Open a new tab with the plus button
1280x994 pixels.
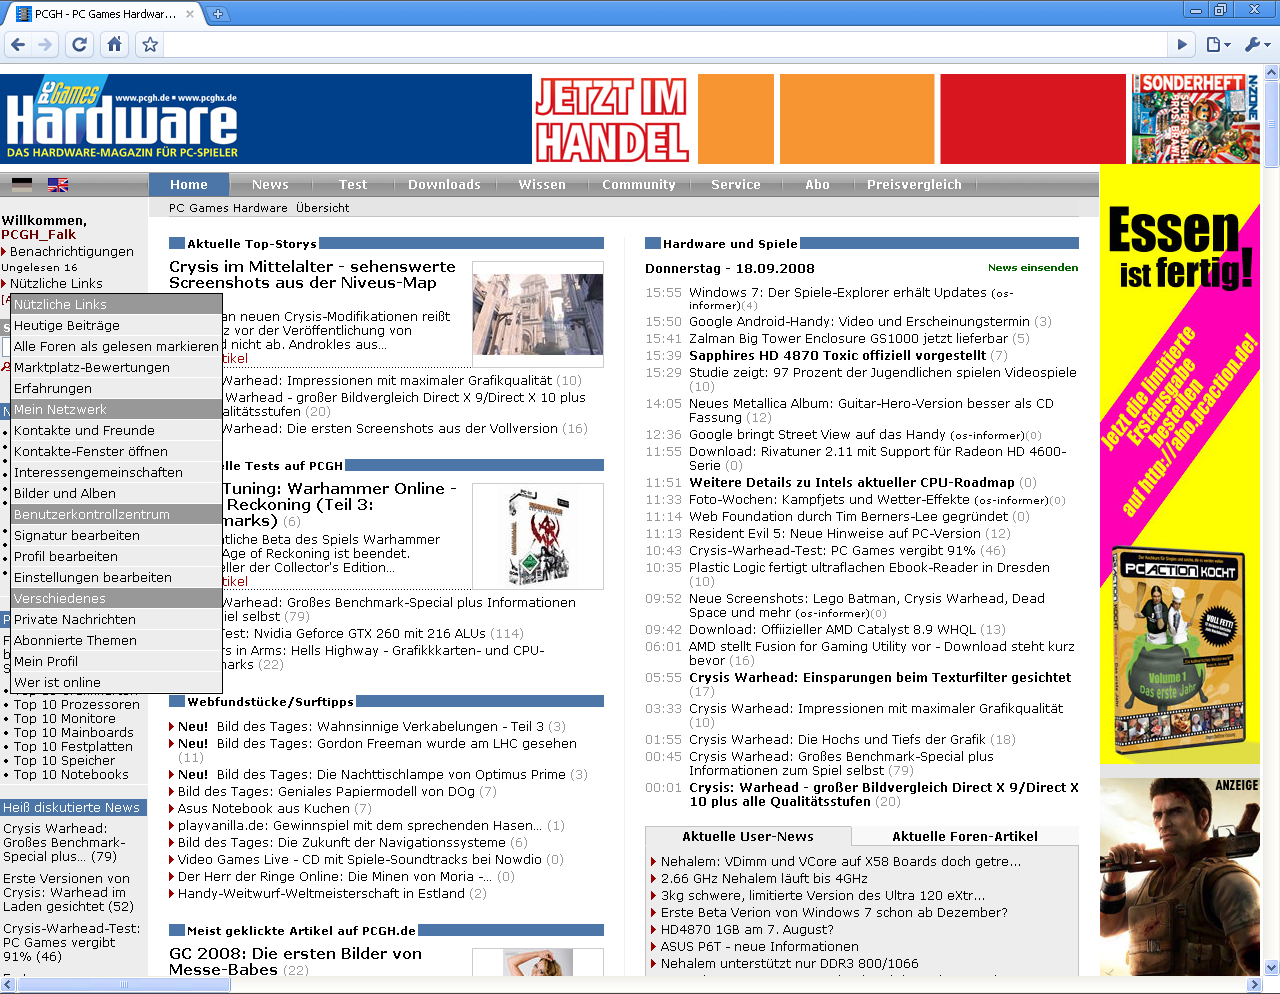(218, 14)
